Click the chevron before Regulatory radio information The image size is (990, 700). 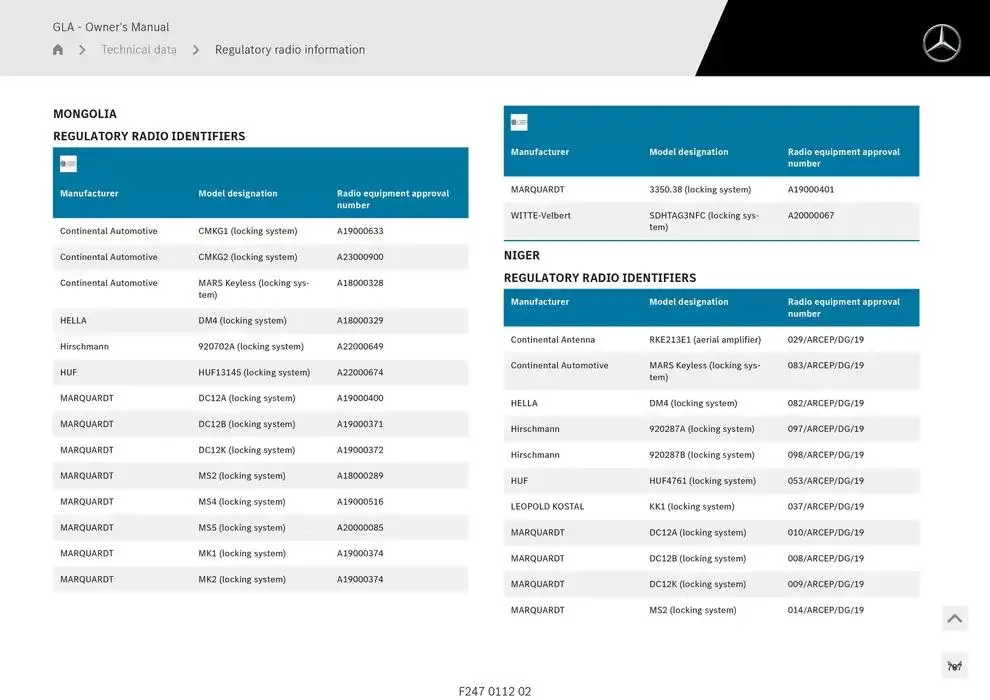coord(196,50)
